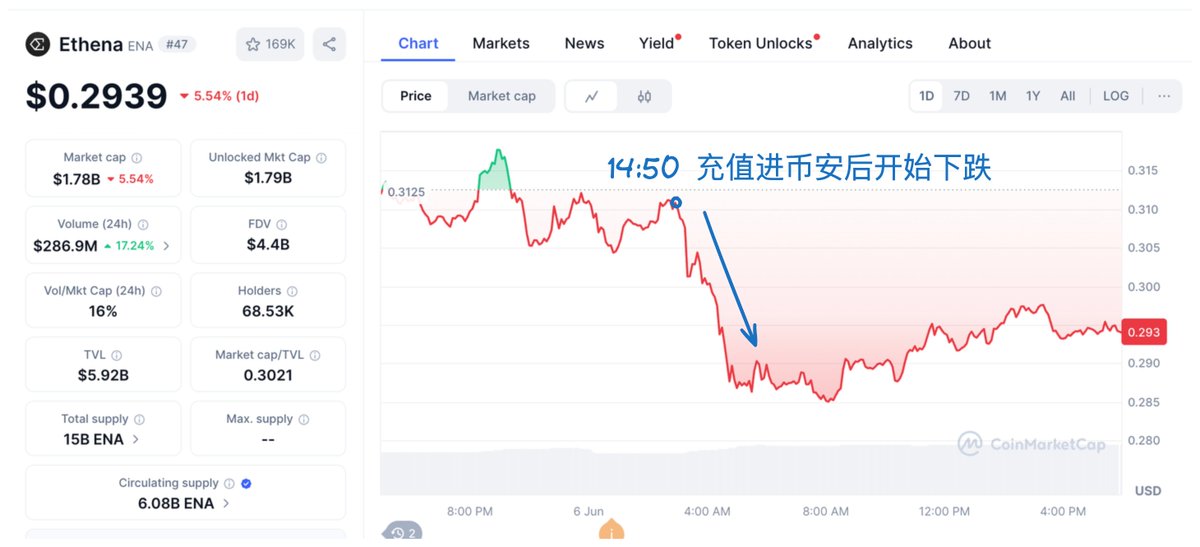Open the Token Unlocks tab
Screen dimensions: 1200x547
761,43
